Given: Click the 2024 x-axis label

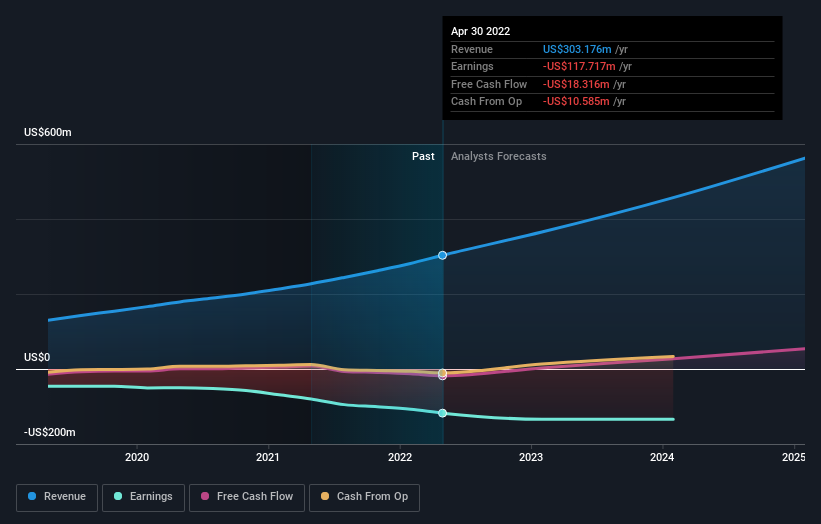Looking at the screenshot, I should click(x=662, y=457).
